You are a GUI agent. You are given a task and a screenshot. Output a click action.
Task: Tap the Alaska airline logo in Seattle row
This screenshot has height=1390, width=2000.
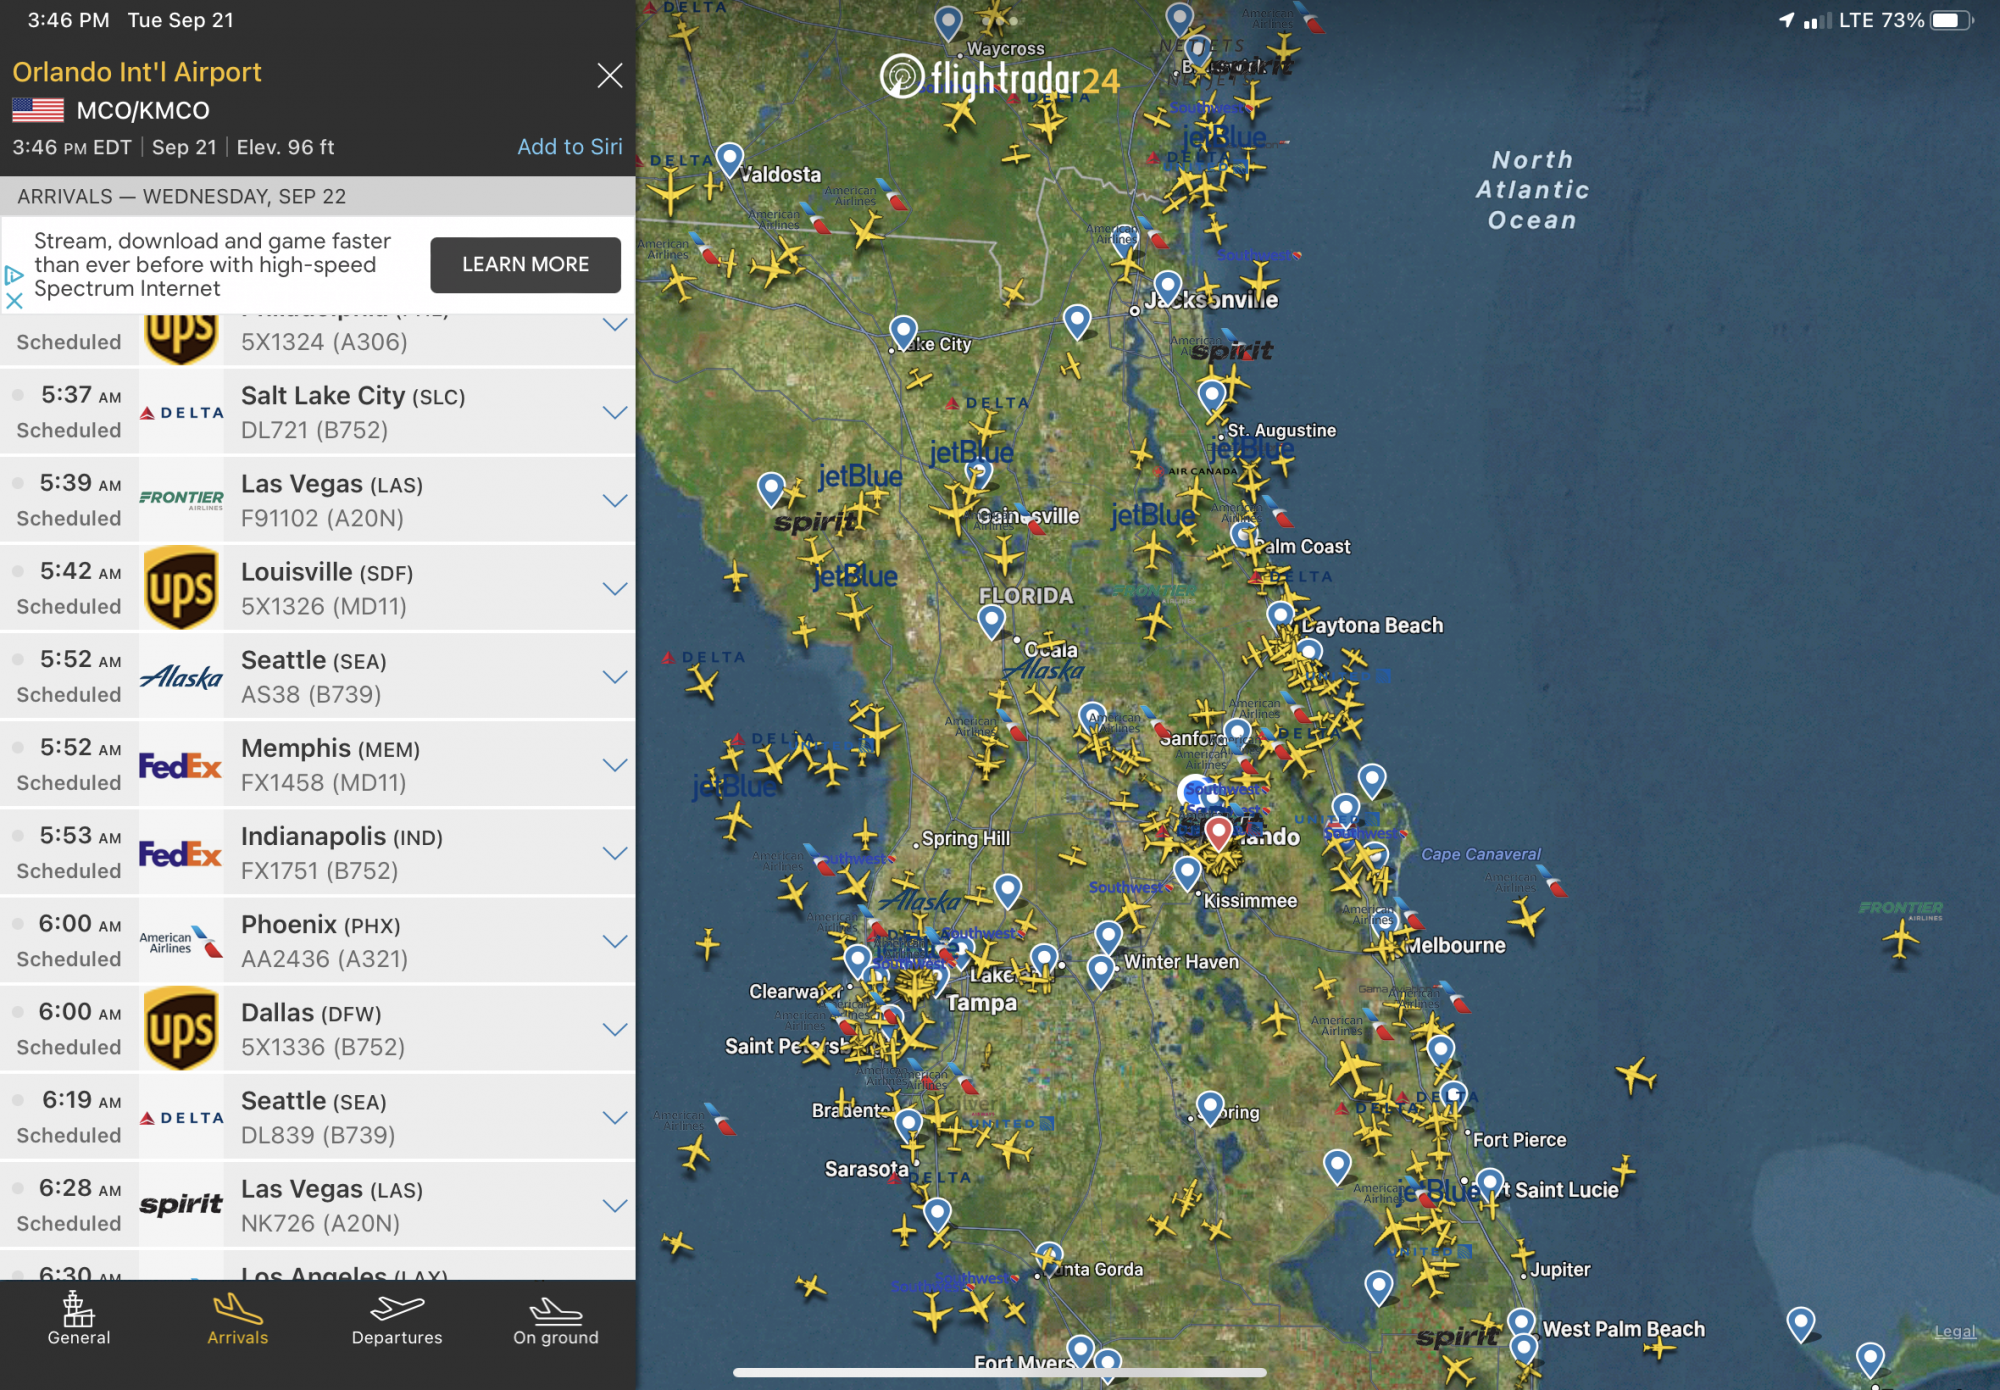click(181, 677)
